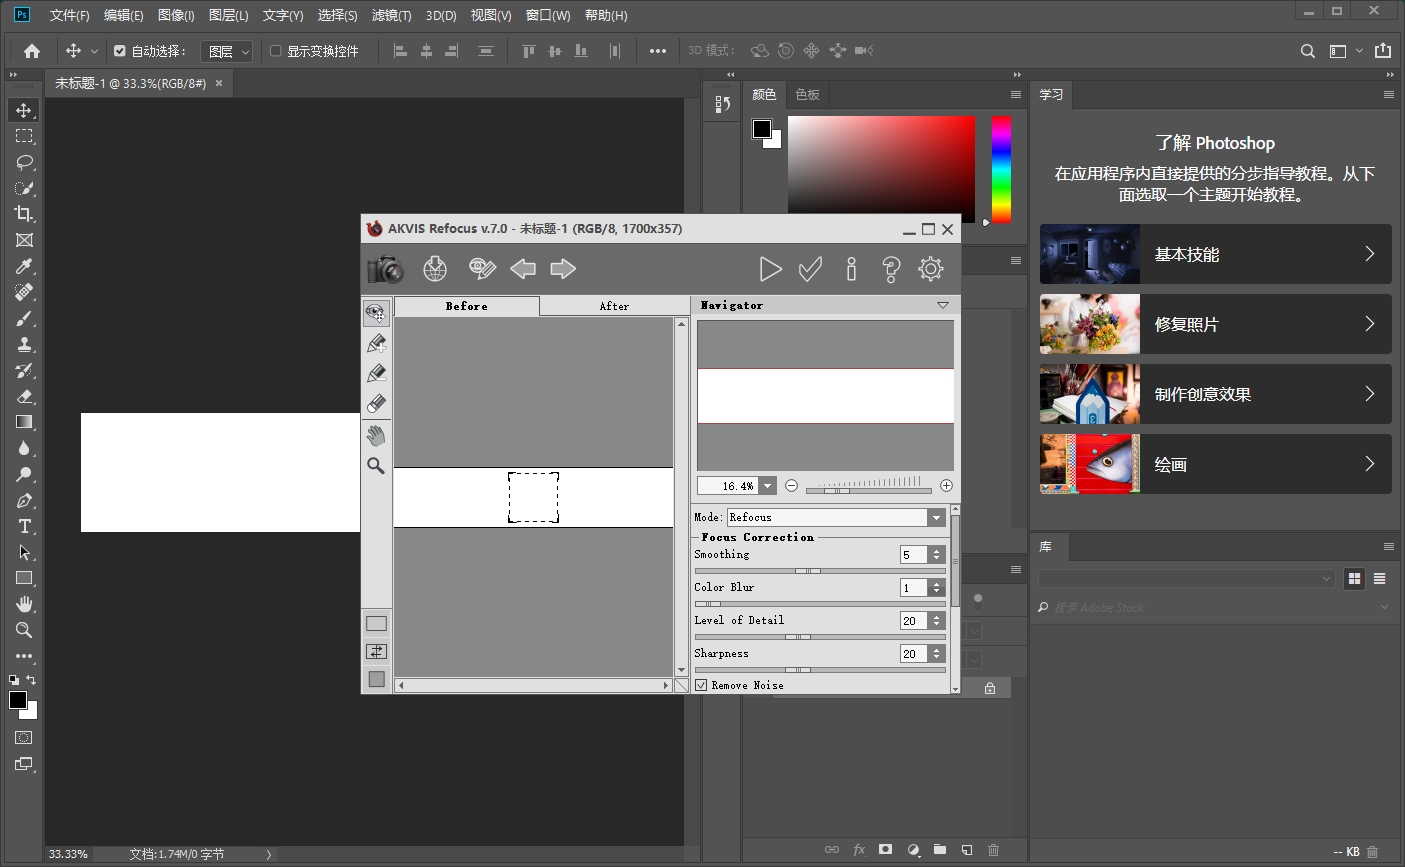
Task: Click the hue spectrum strip
Action: click(x=1001, y=168)
